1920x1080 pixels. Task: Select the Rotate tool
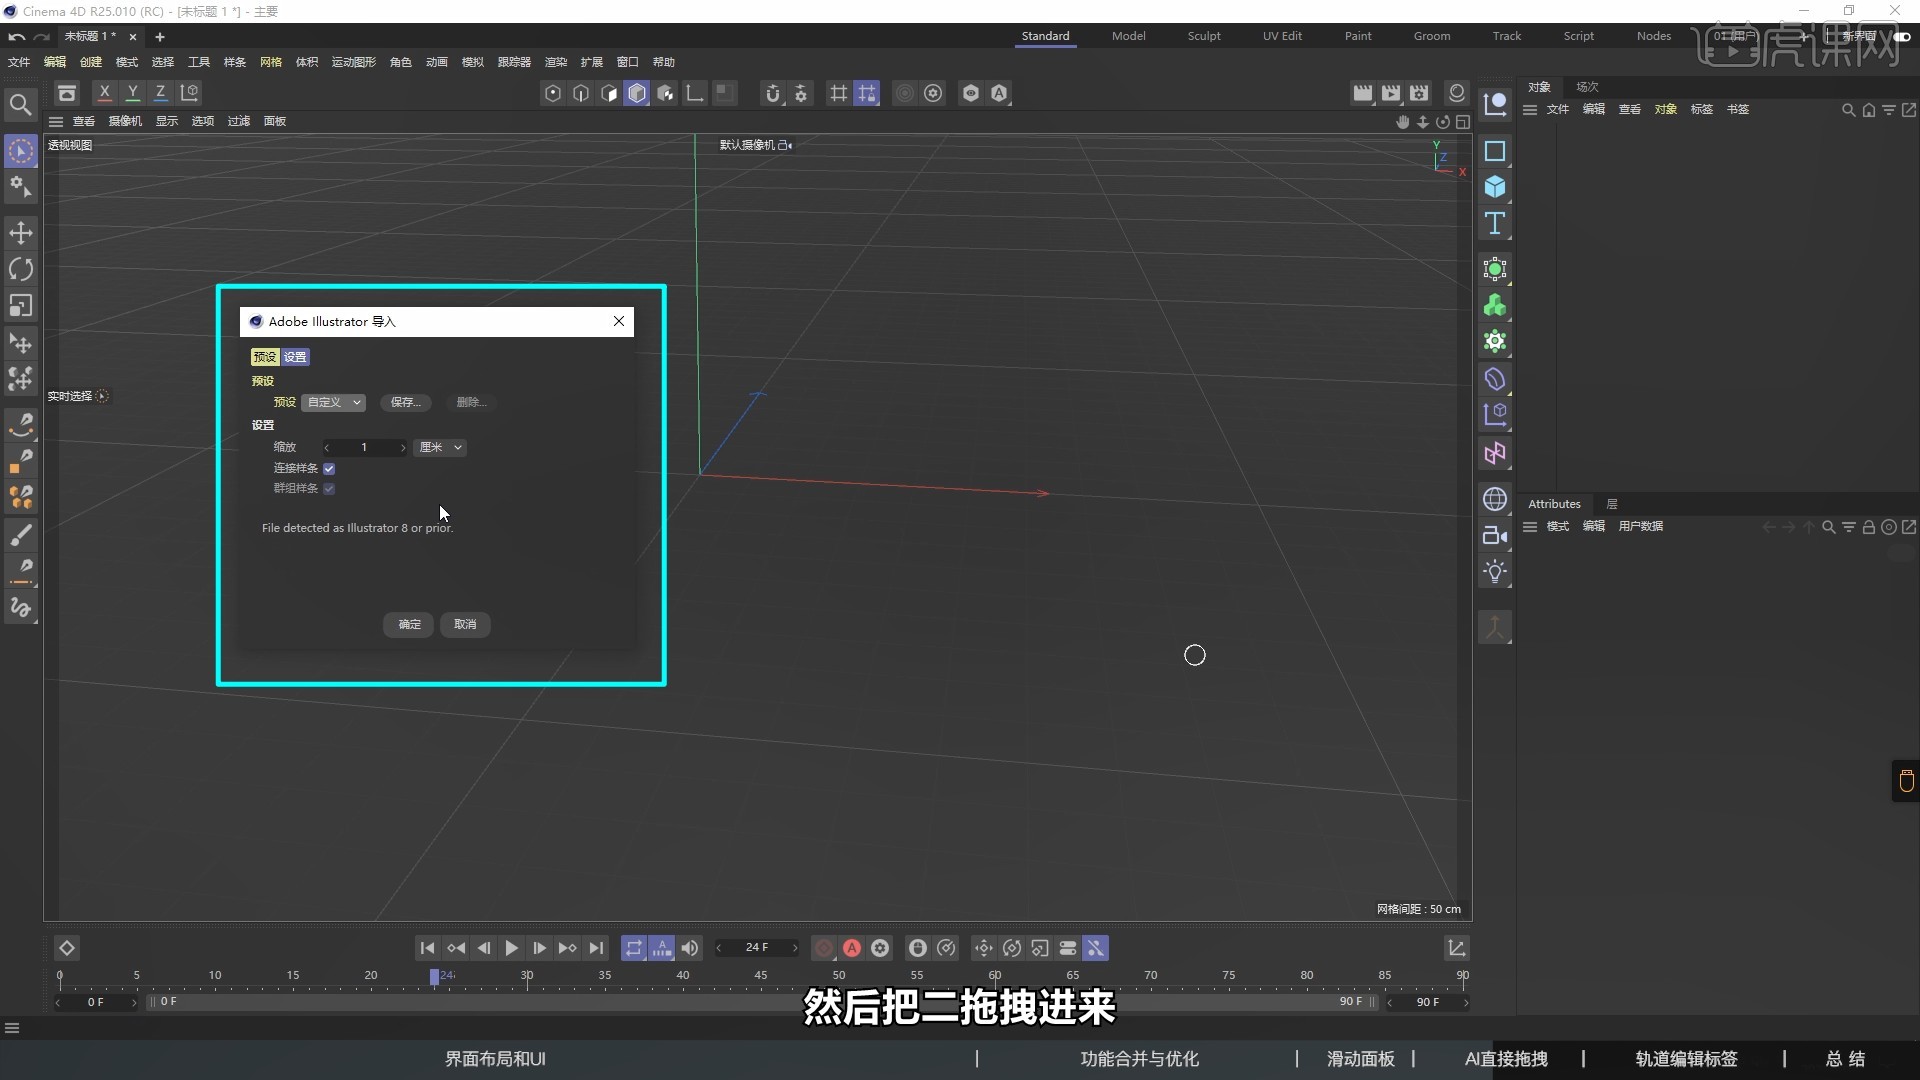(21, 269)
